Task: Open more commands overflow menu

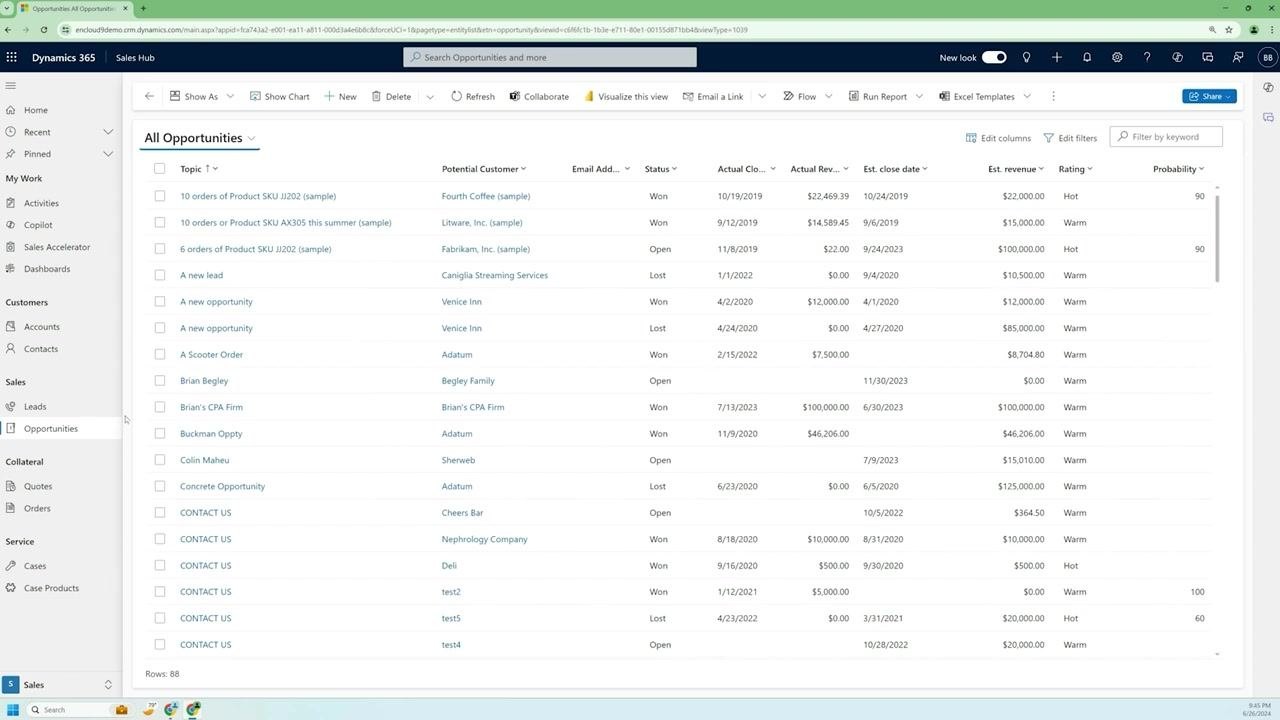Action: (1053, 96)
